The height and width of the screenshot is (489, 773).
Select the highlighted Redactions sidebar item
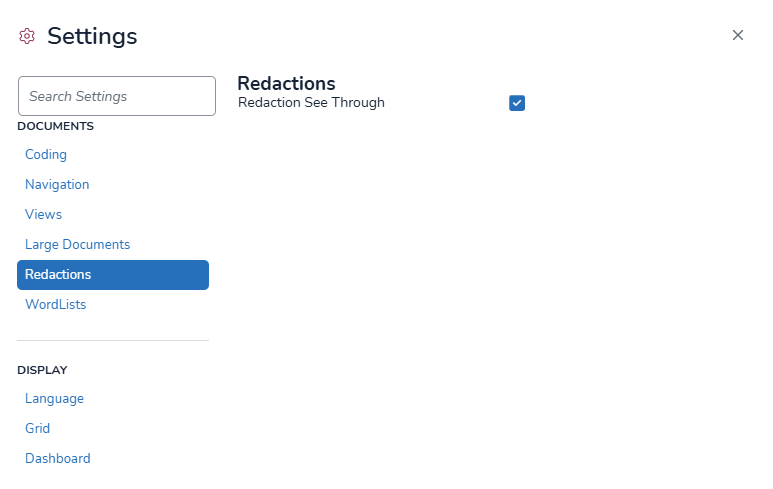pos(113,275)
